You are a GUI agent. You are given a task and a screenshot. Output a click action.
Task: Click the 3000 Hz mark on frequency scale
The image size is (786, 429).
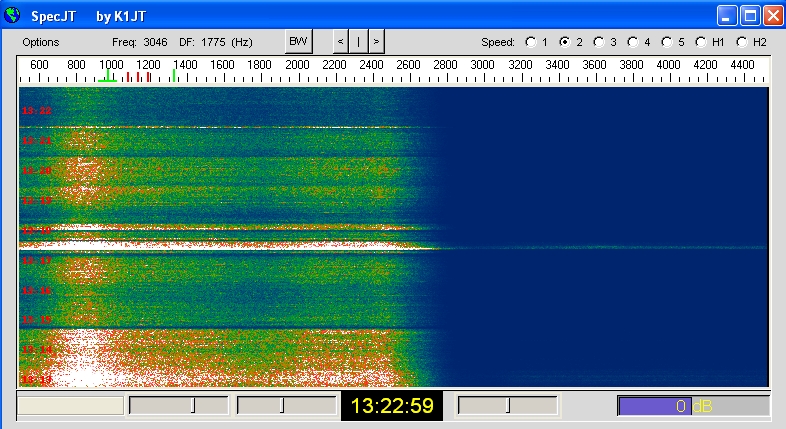click(x=482, y=65)
